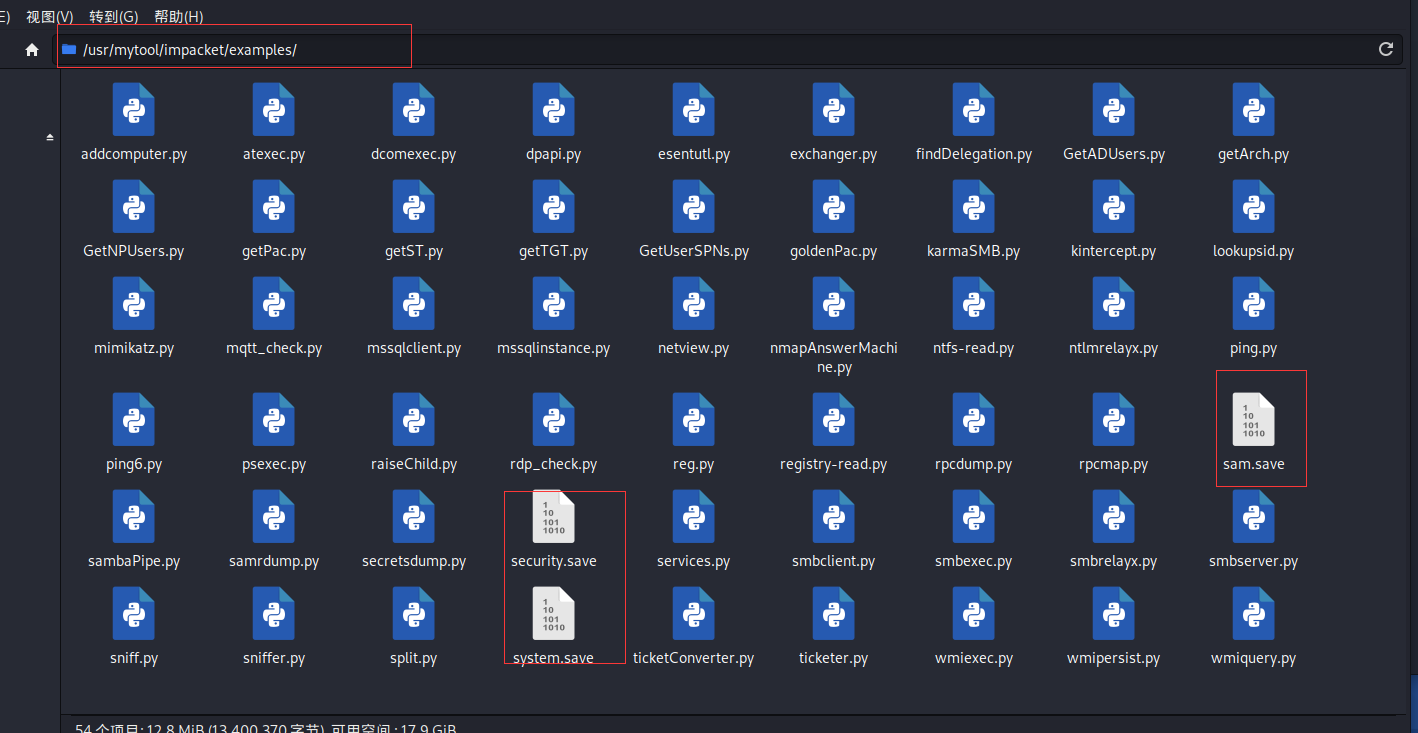Select the karmaSMB.py file icon

pyautogui.click(x=974, y=207)
